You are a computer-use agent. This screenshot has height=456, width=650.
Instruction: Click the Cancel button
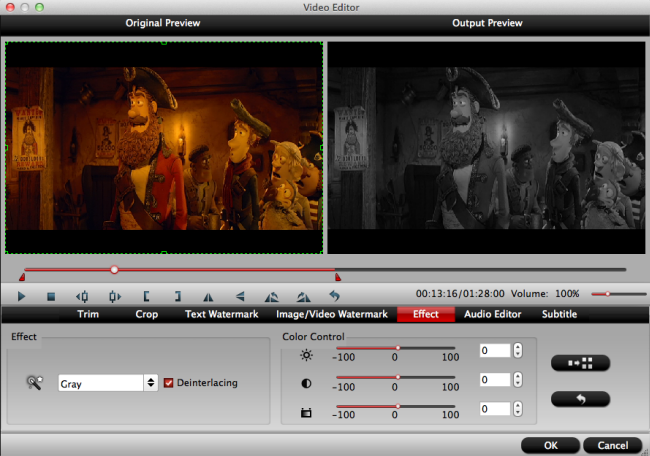[613, 445]
